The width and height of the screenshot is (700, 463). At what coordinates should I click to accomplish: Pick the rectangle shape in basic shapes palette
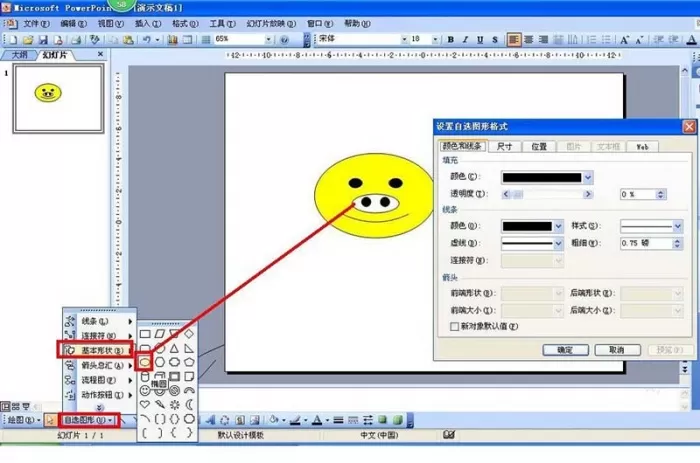(x=145, y=334)
